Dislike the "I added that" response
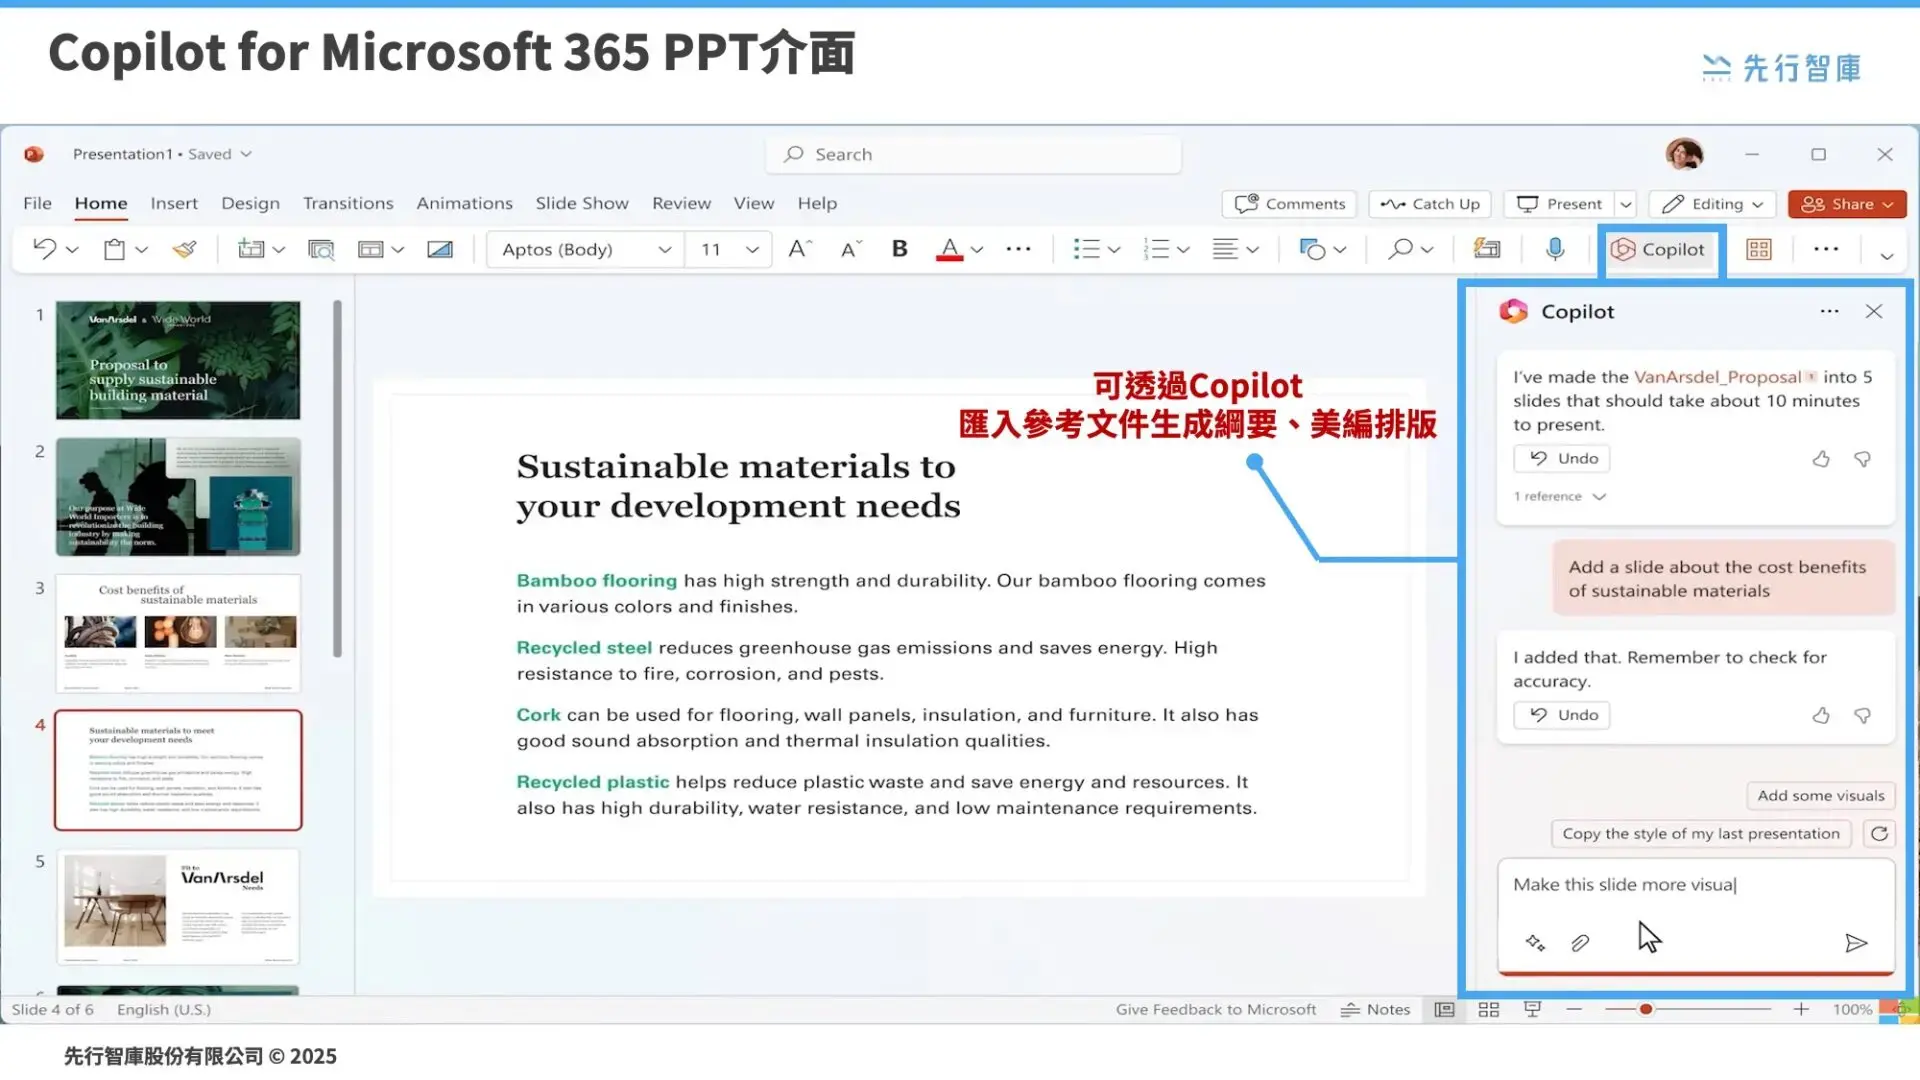1920x1080 pixels. click(1862, 715)
